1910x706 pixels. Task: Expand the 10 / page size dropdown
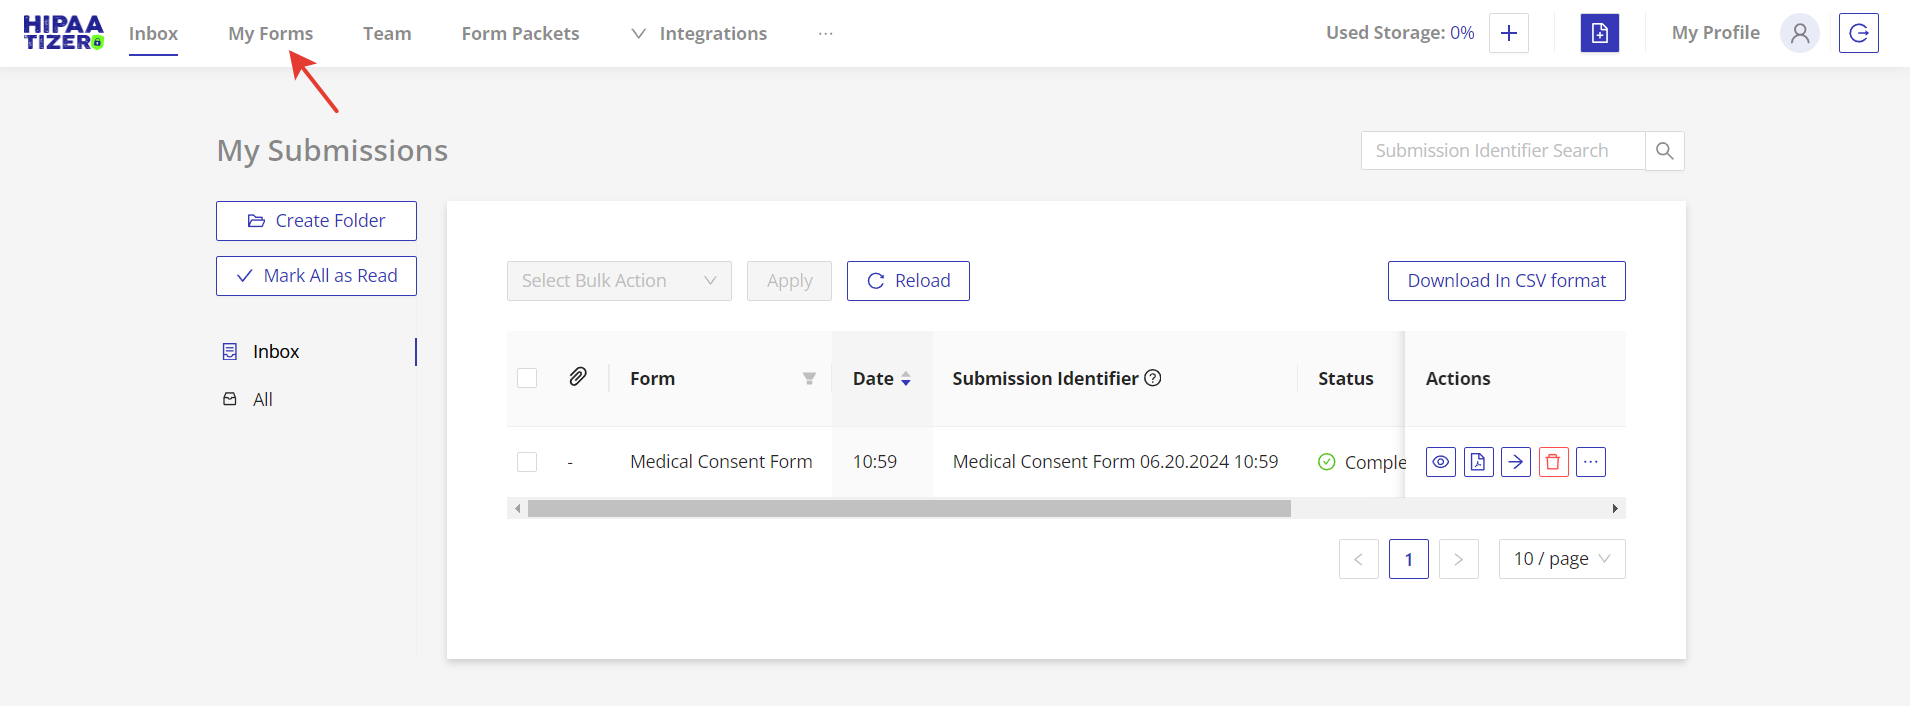1561,559
